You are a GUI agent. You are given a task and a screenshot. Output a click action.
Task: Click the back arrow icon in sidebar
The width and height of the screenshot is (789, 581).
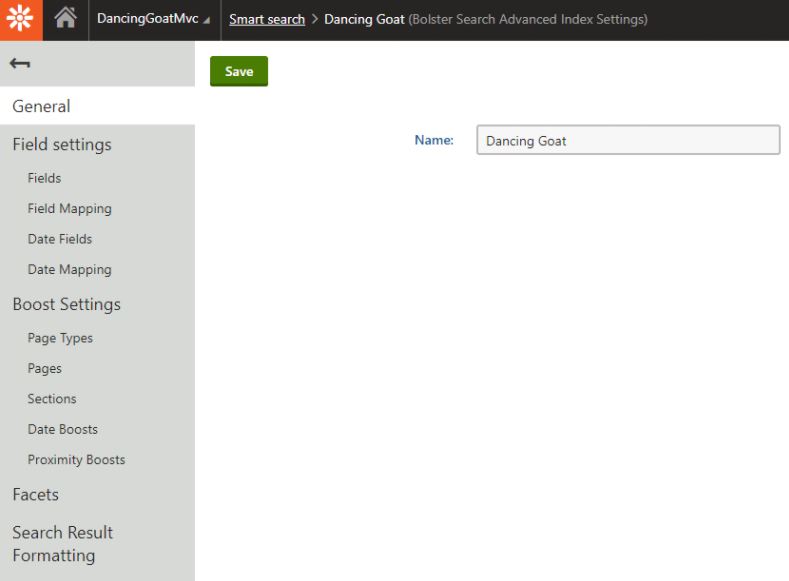pyautogui.click(x=20, y=64)
